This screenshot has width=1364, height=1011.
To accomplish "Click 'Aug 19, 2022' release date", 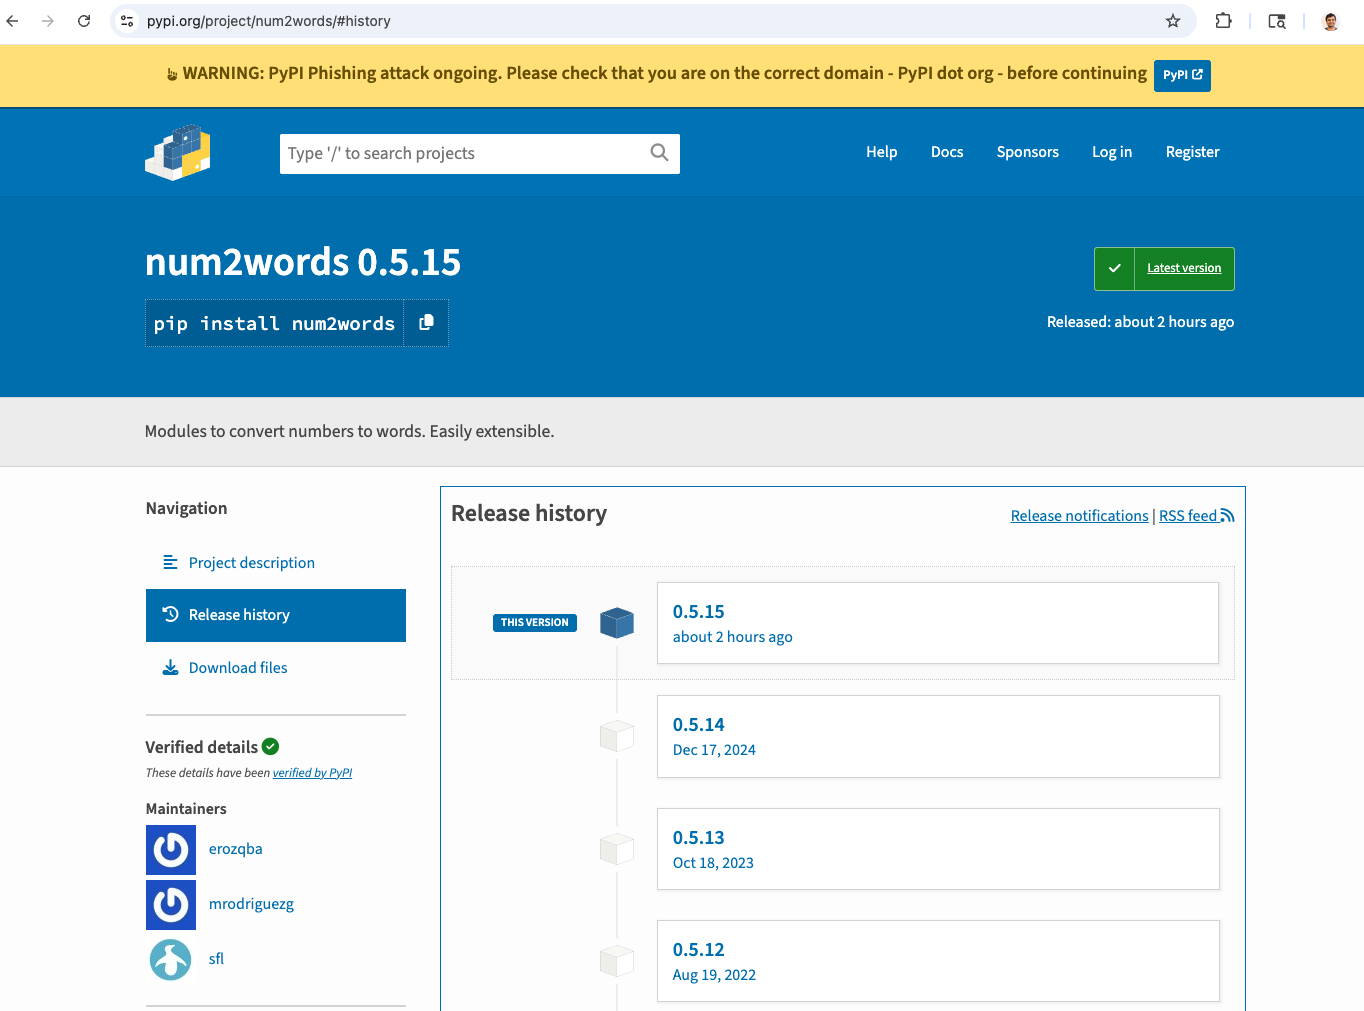I will 714,975.
